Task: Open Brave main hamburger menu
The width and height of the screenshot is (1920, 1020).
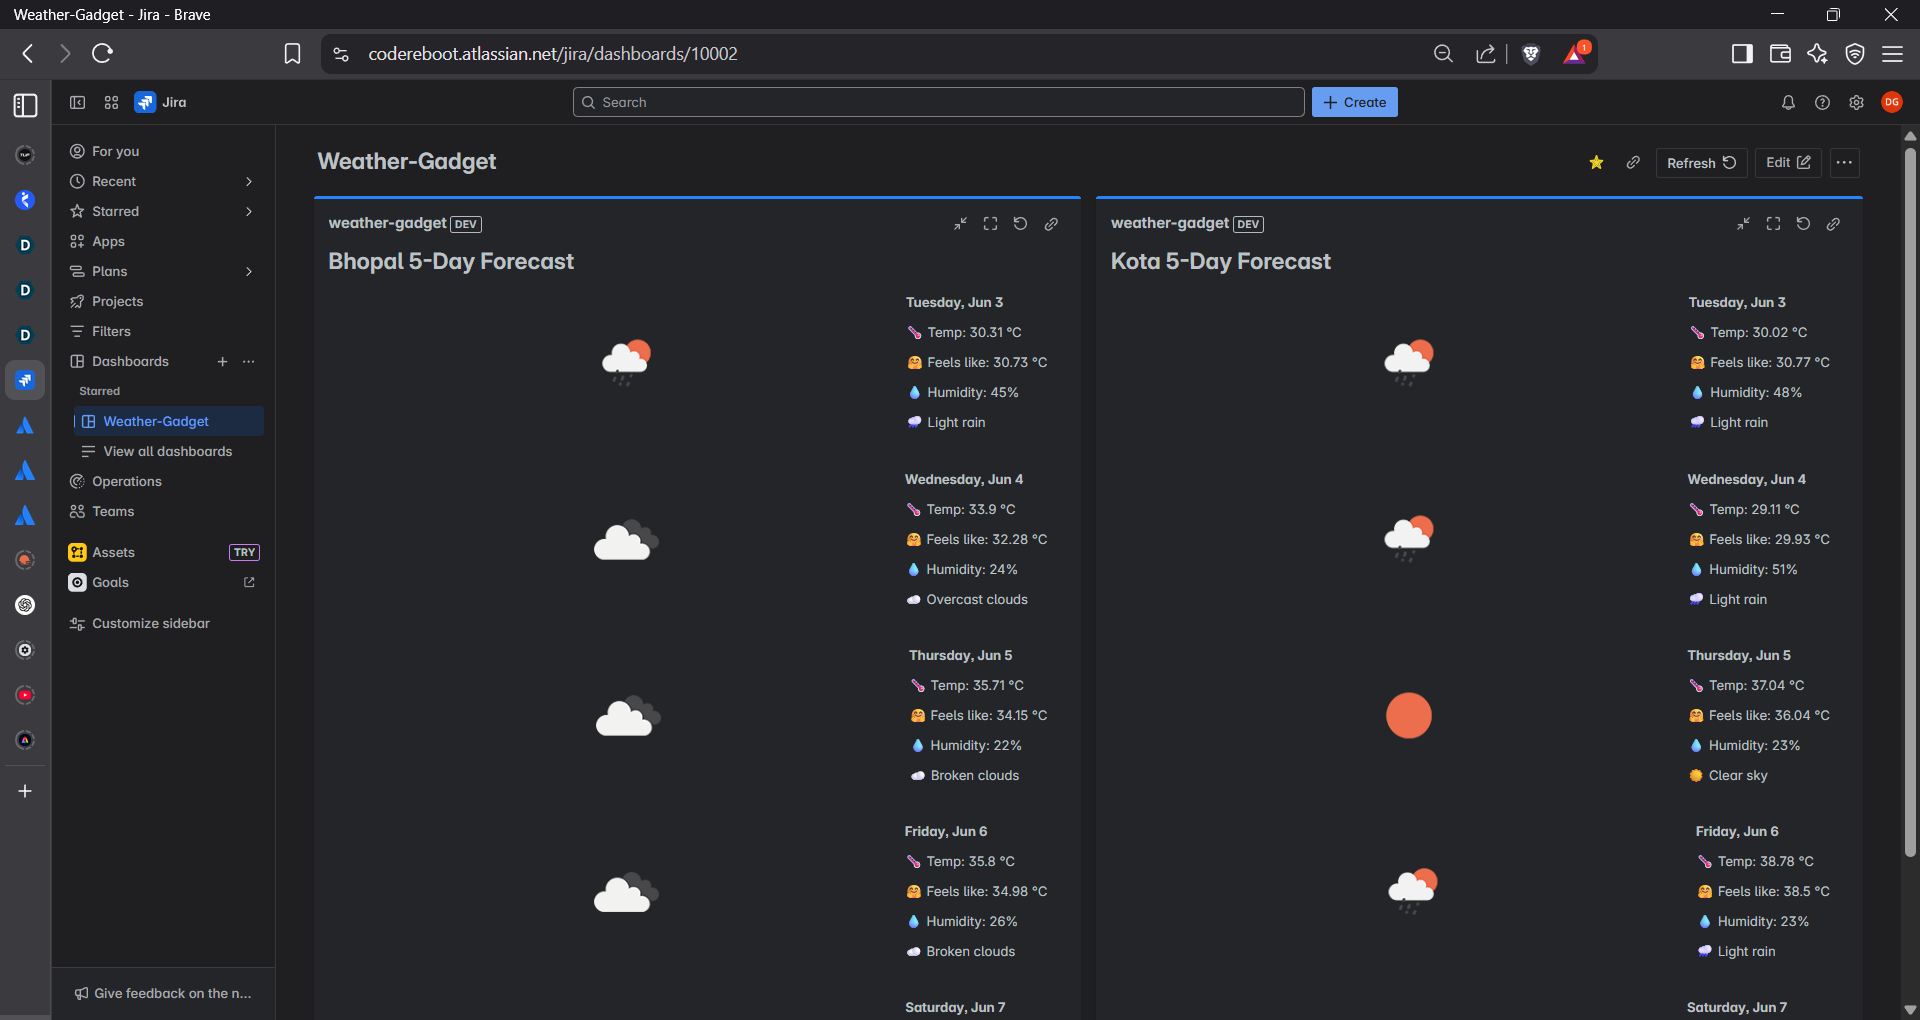Action: pyautogui.click(x=1893, y=54)
